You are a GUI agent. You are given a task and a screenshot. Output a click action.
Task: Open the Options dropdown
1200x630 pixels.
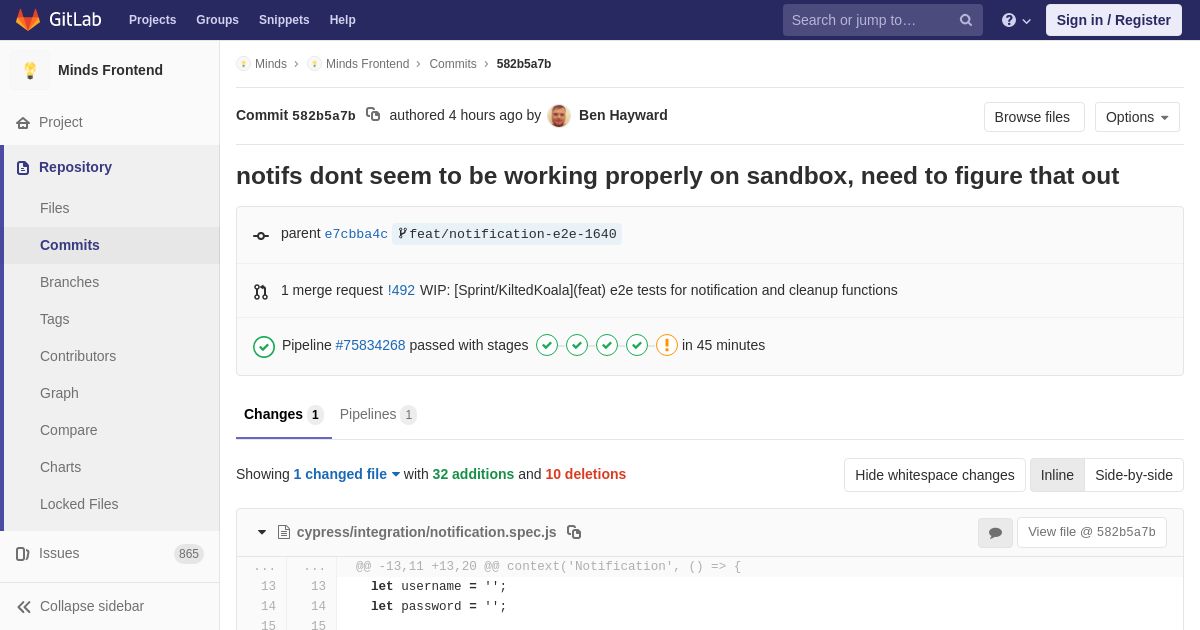1137,117
